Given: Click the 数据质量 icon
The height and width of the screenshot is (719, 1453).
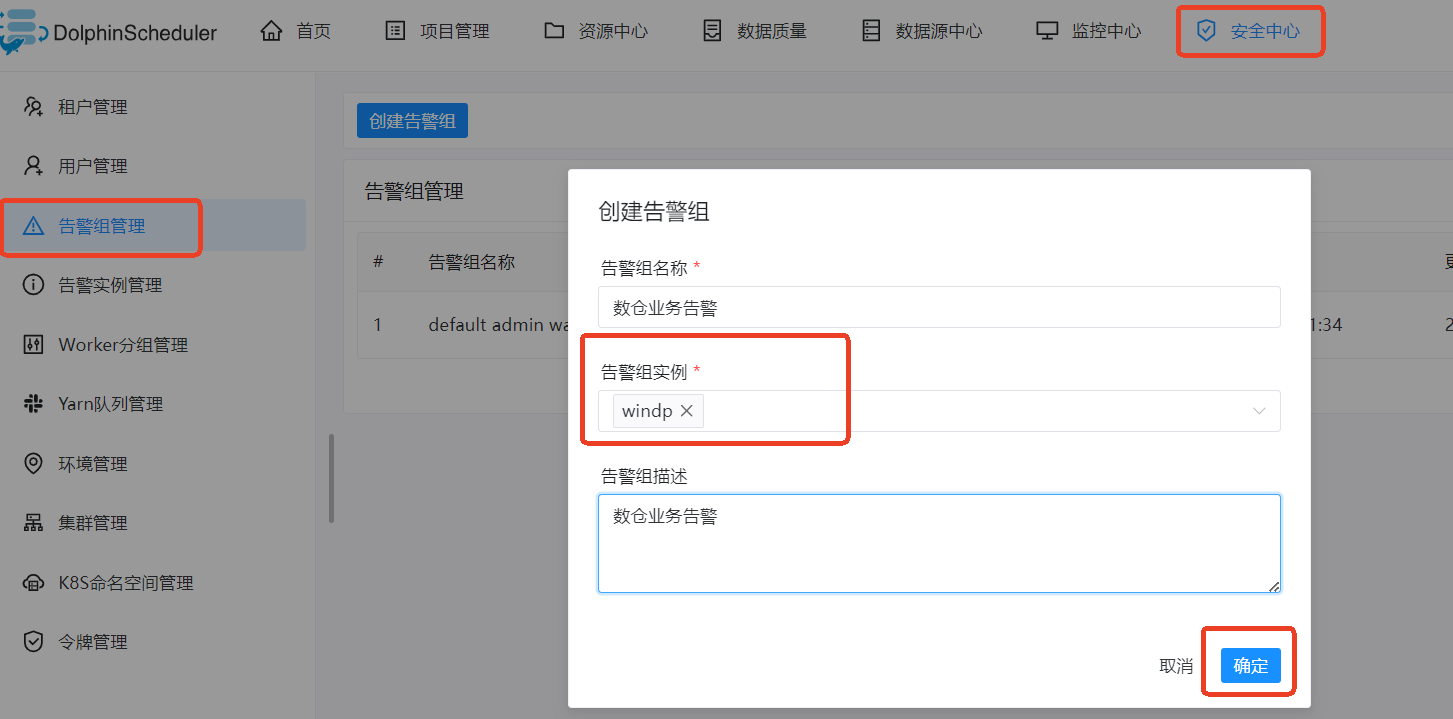Looking at the screenshot, I should [x=712, y=31].
